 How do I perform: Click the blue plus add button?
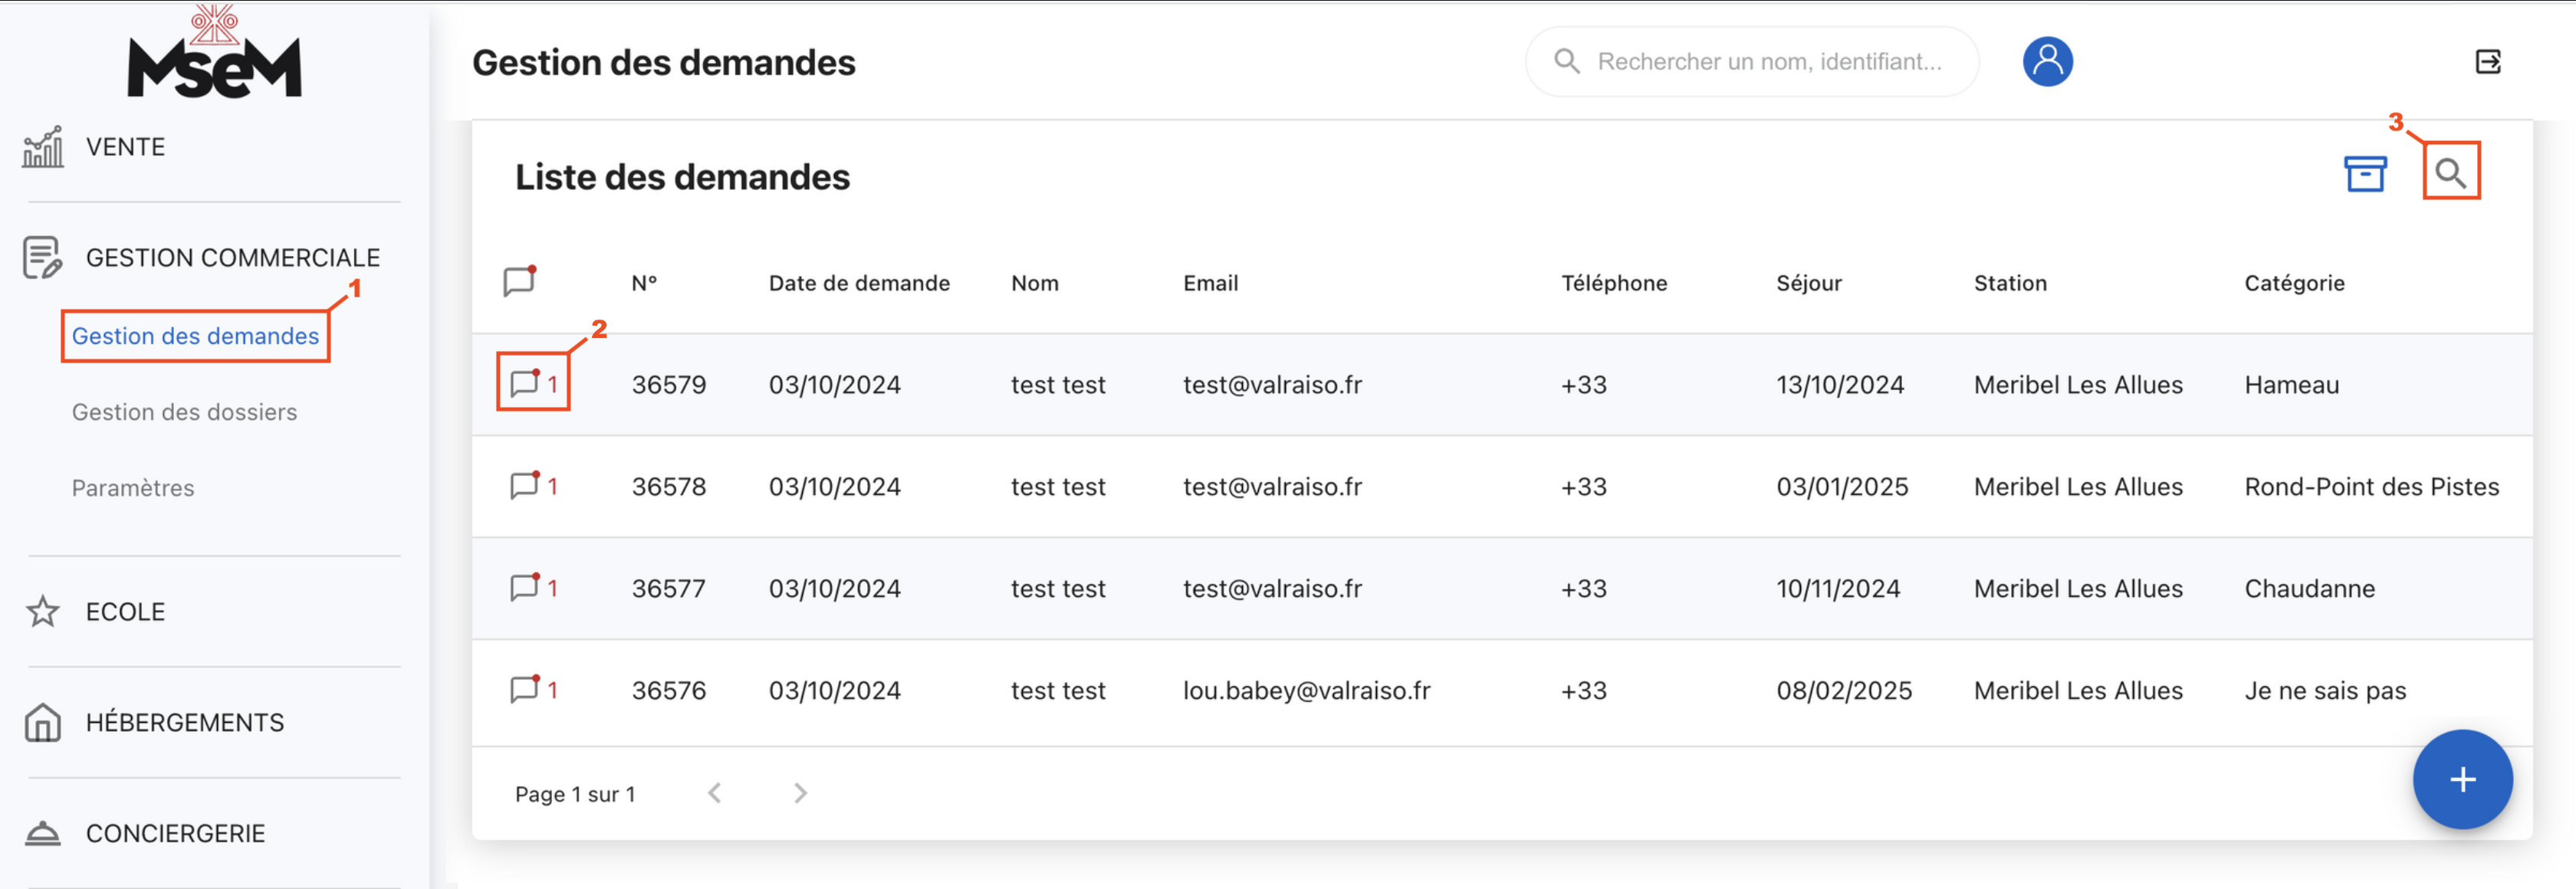coord(2461,779)
